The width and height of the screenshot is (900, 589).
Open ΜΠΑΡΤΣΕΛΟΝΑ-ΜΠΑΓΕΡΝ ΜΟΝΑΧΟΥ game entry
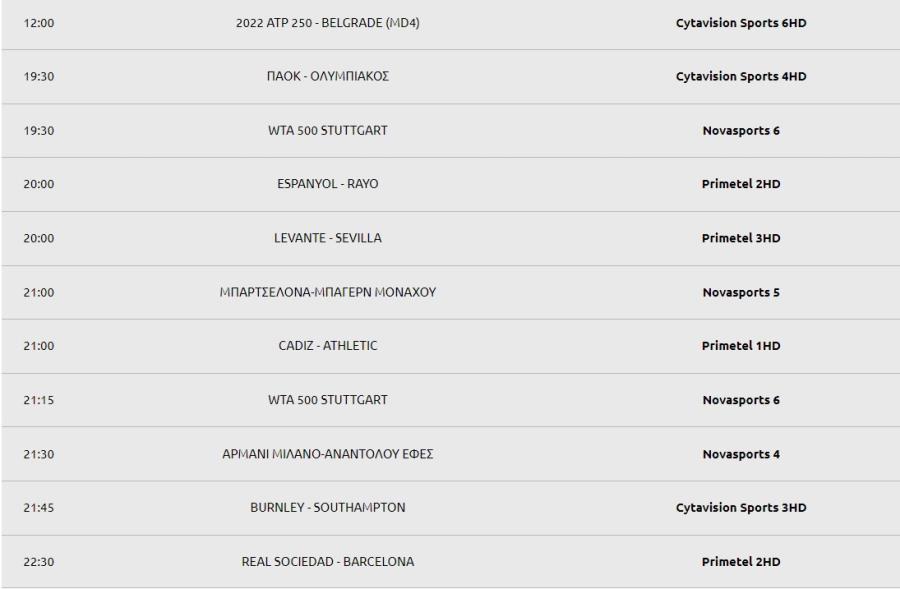click(328, 292)
